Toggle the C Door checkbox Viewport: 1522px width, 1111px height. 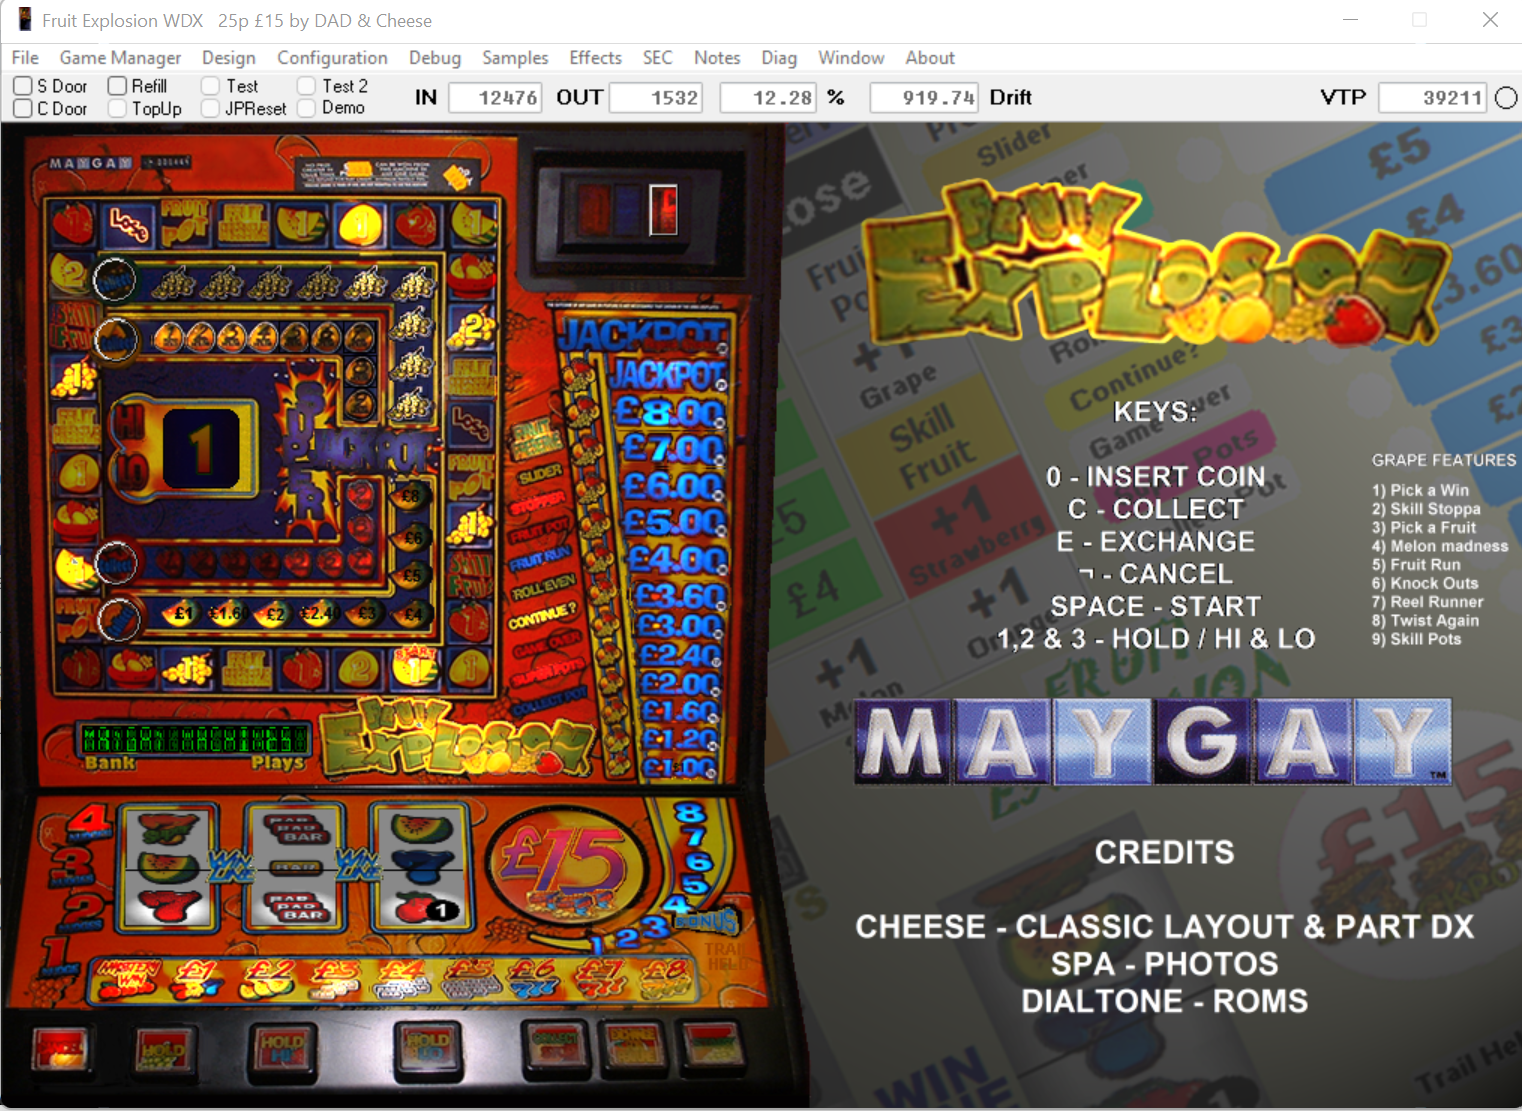click(23, 108)
